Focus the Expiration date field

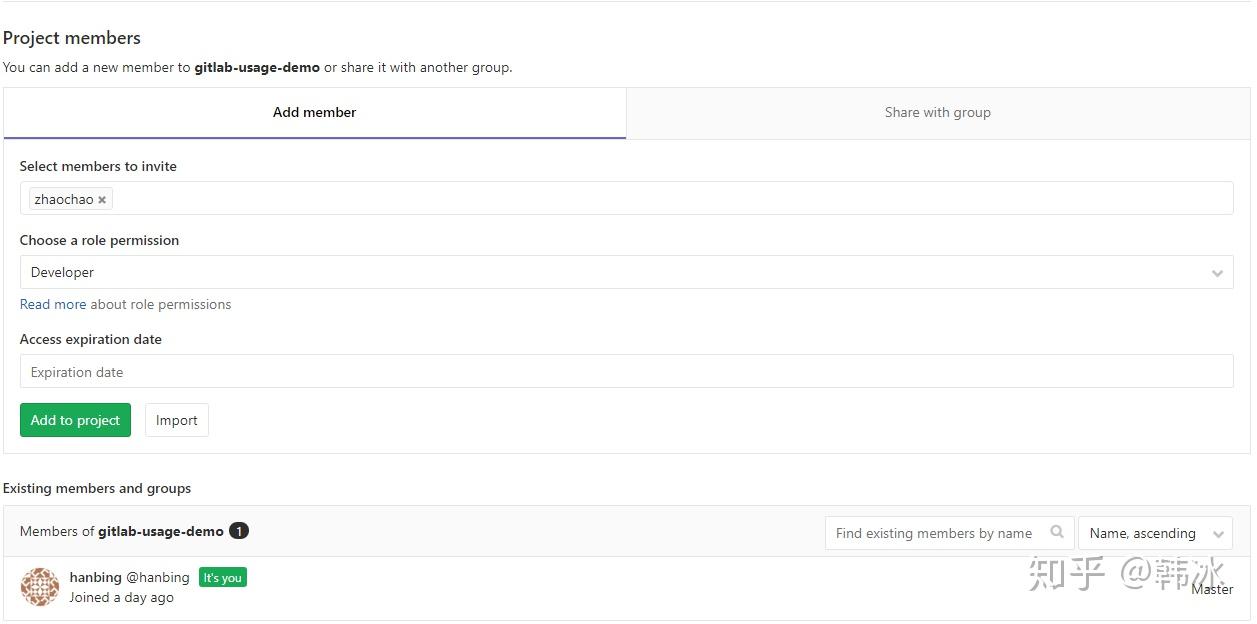coord(626,372)
